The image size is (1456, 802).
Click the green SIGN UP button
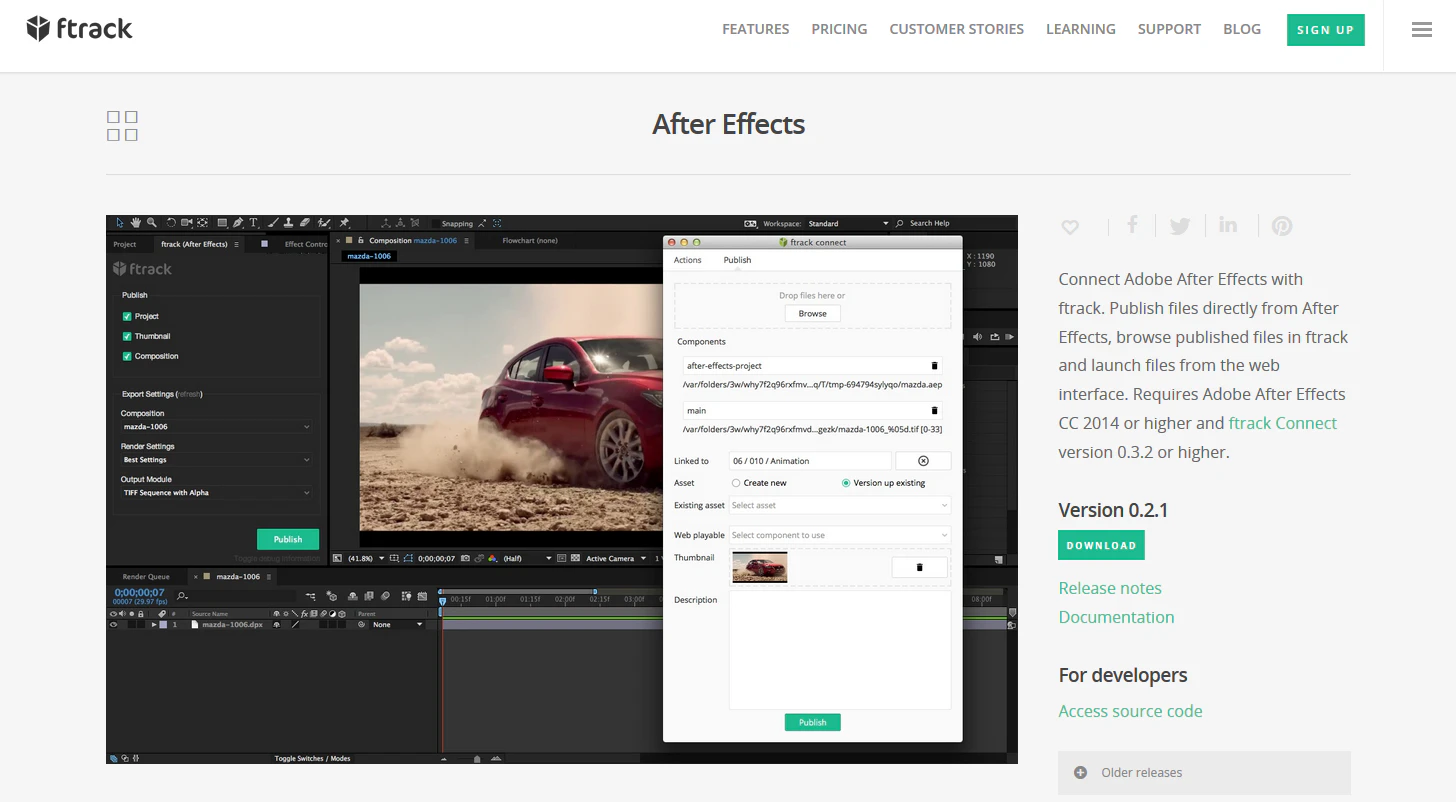click(x=1325, y=30)
